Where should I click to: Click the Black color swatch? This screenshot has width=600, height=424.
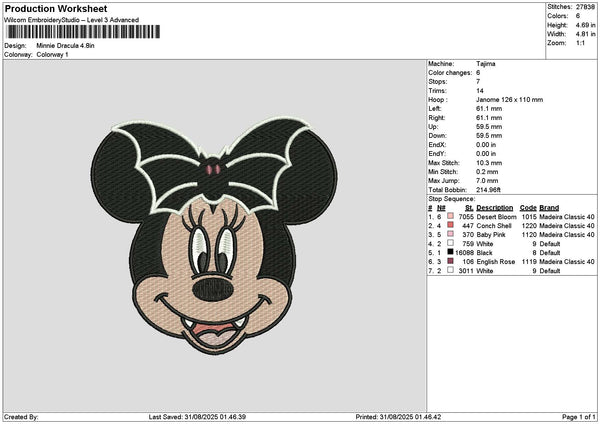pyautogui.click(x=450, y=252)
